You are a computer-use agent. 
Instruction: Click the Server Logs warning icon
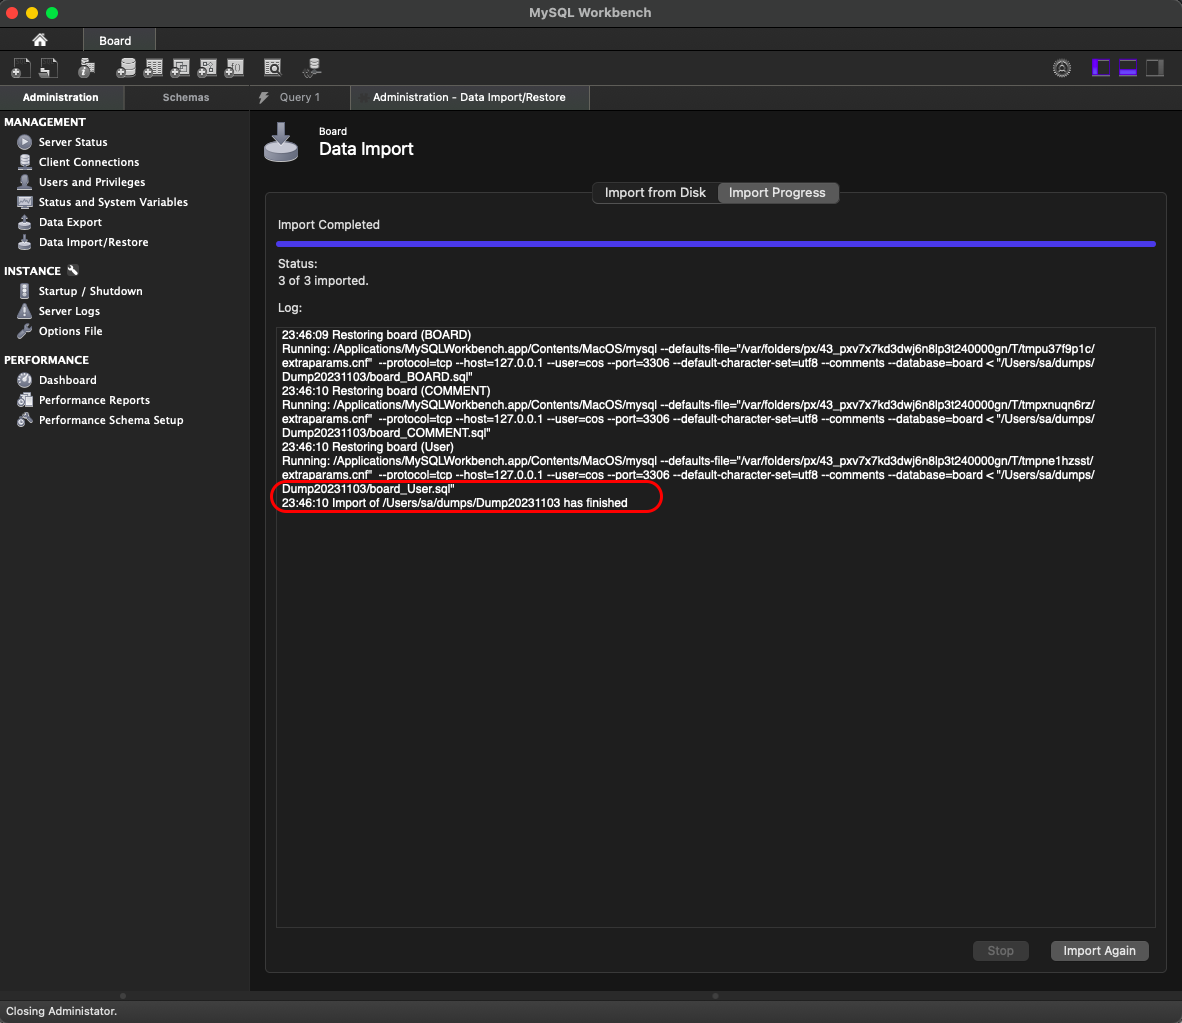point(25,311)
